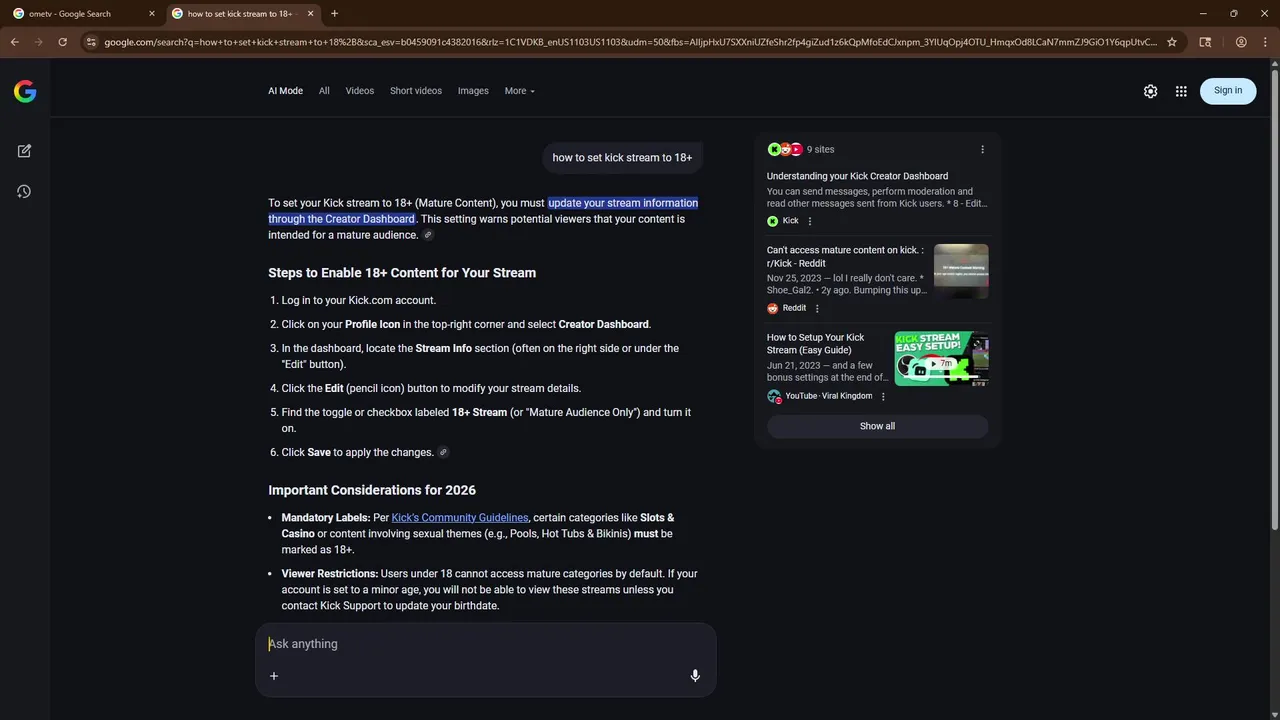This screenshot has width=1280, height=720.
Task: Switch to Images tab
Action: (473, 91)
